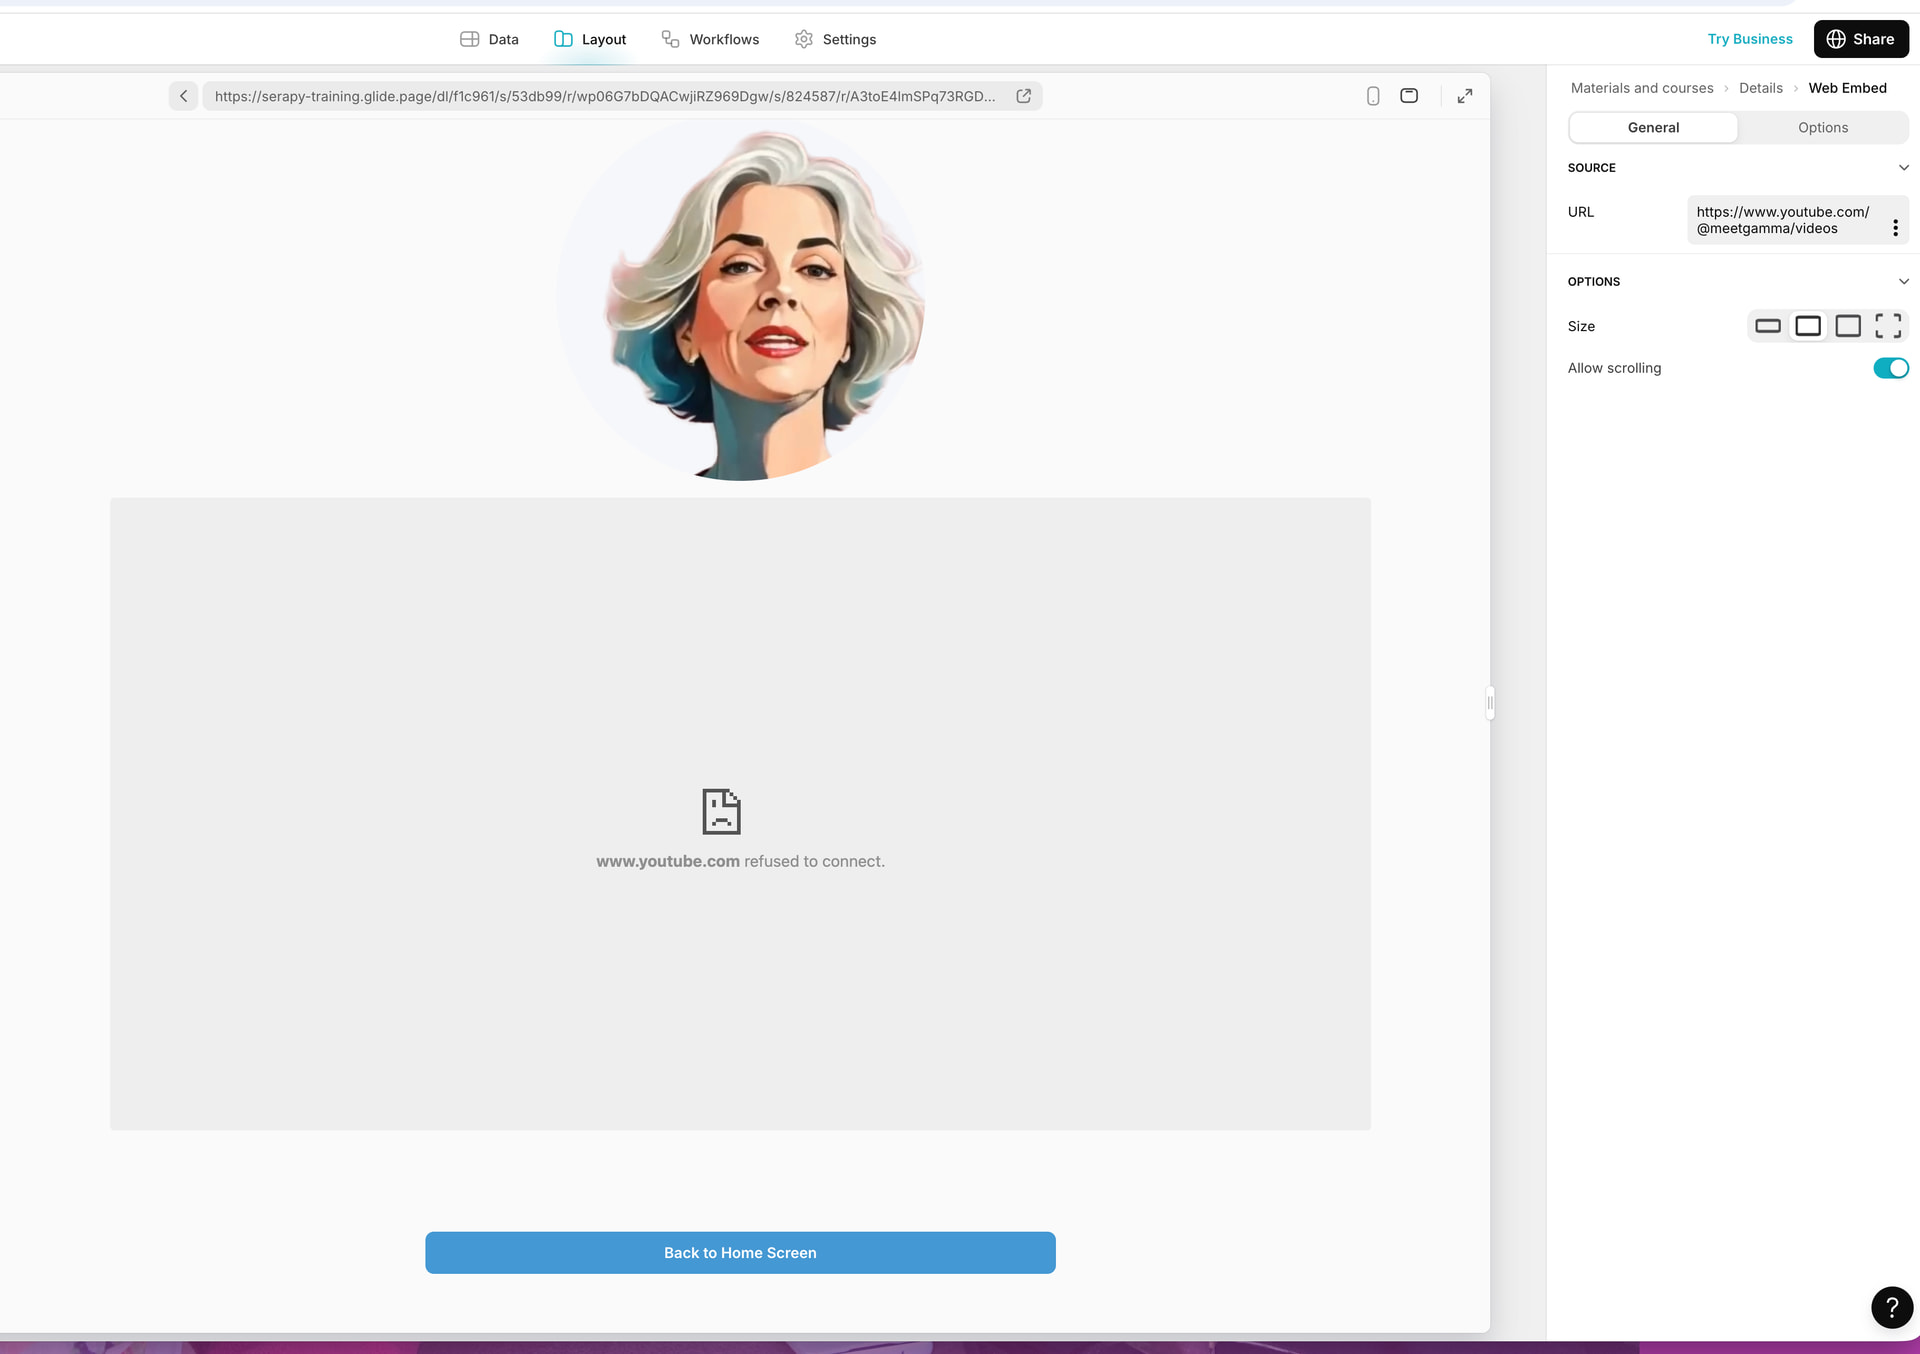Open the help question mark button
This screenshot has height=1354, width=1920.
1891,1307
